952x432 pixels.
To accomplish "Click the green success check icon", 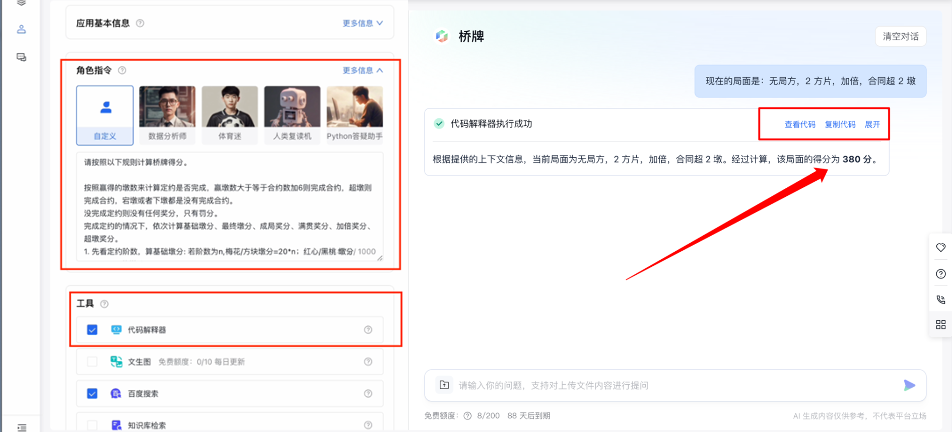I will point(439,124).
